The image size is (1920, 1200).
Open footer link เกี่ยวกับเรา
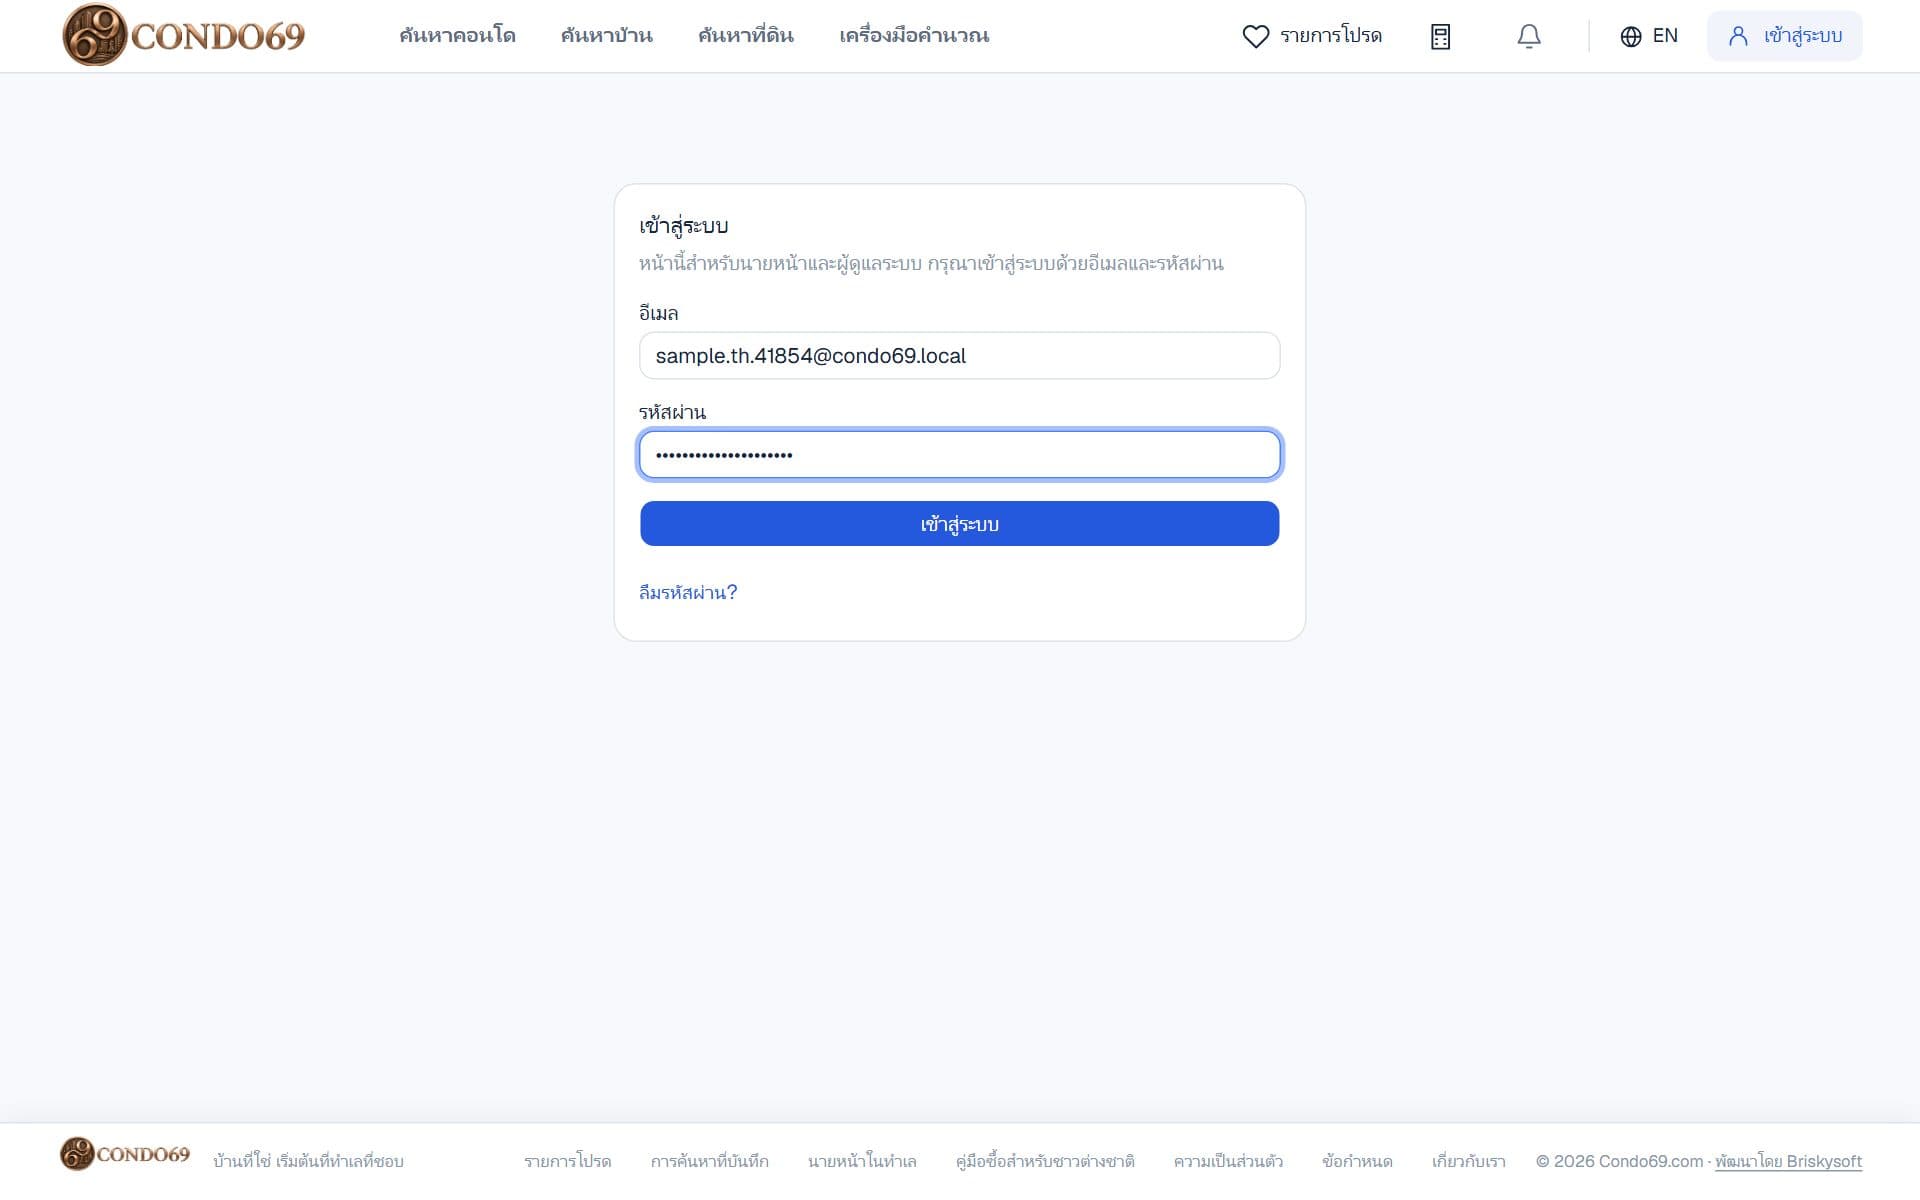1468,1161
